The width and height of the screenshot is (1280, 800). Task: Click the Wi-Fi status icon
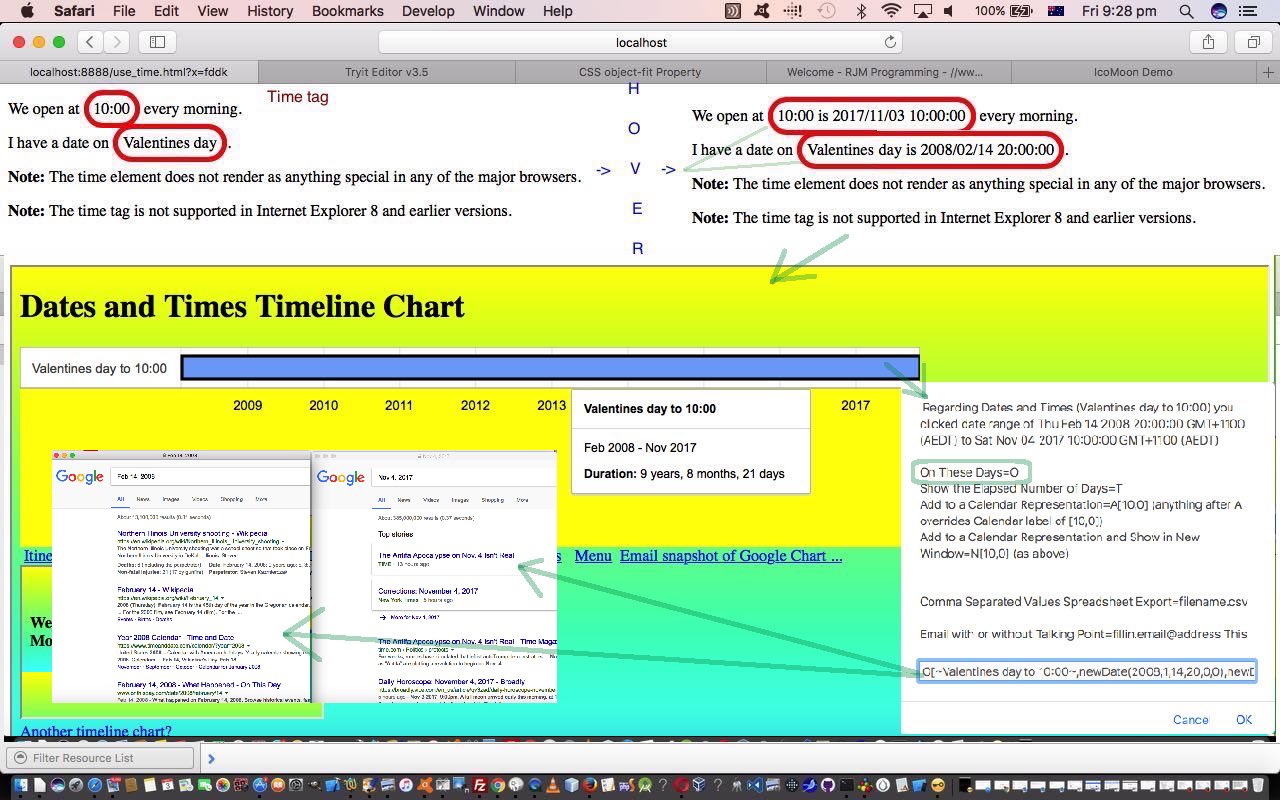(891, 11)
